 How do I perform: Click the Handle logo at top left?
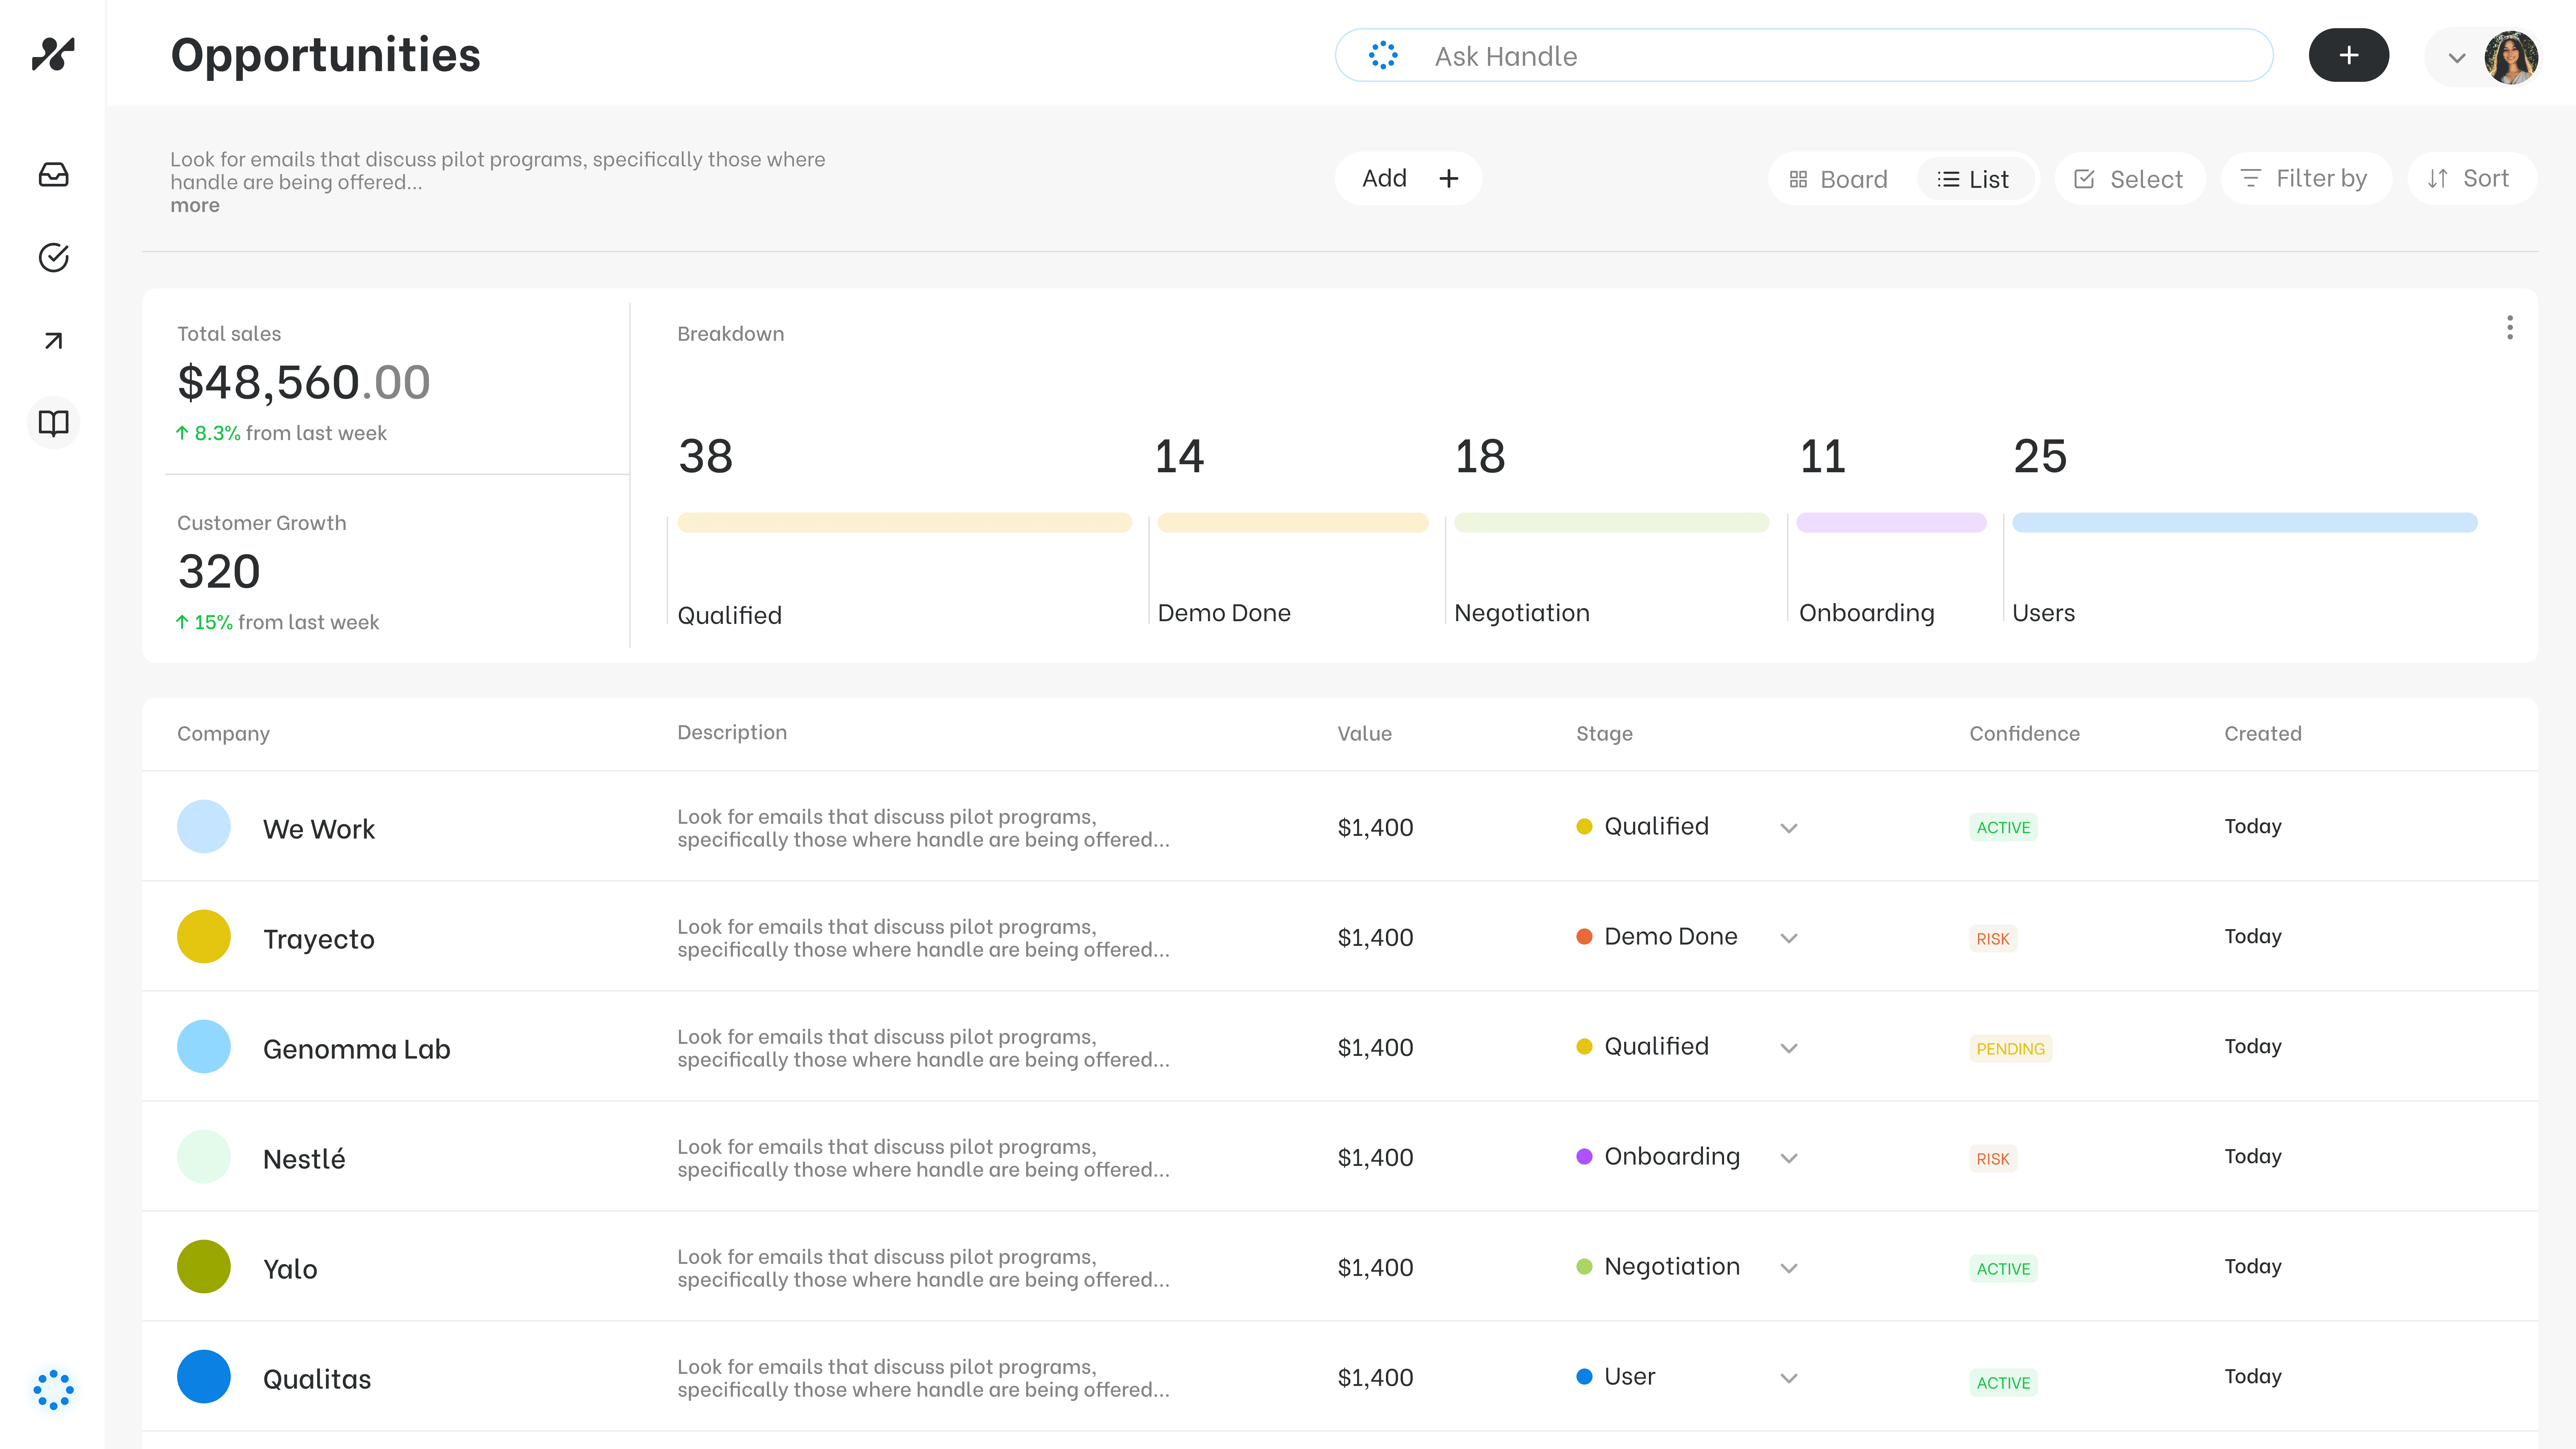(x=53, y=54)
